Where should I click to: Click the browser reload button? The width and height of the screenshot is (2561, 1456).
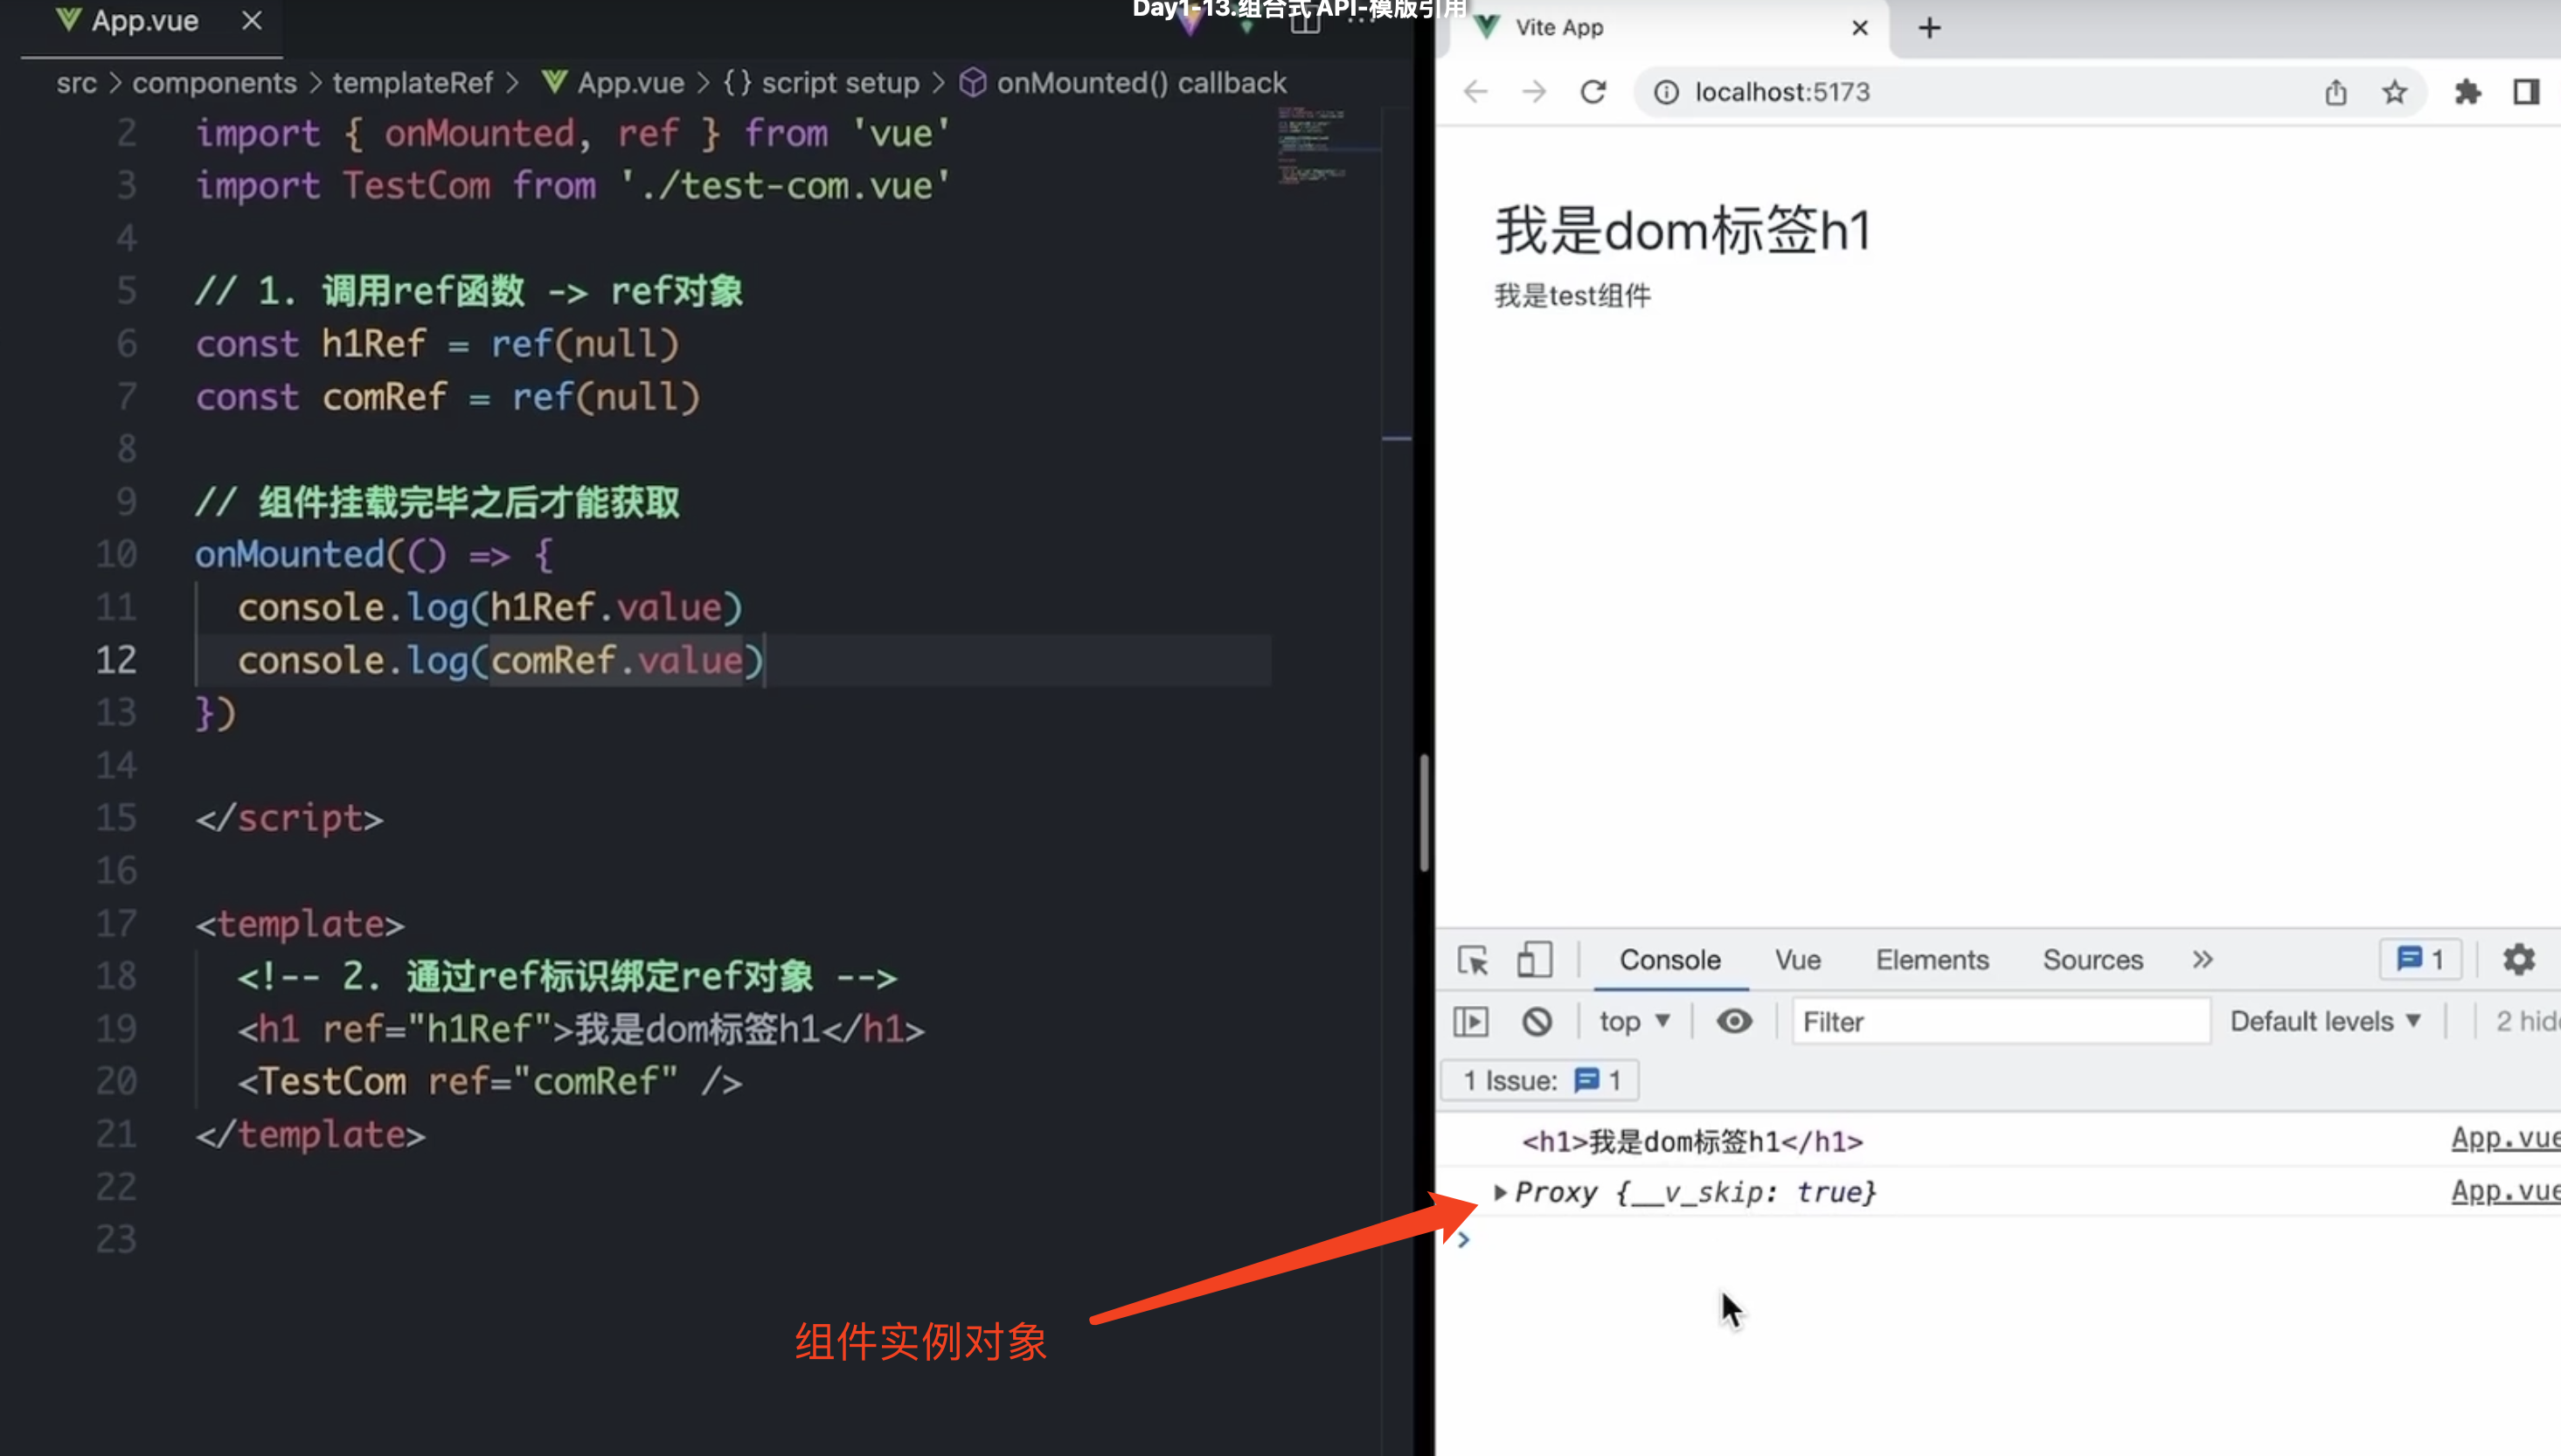coord(1593,92)
